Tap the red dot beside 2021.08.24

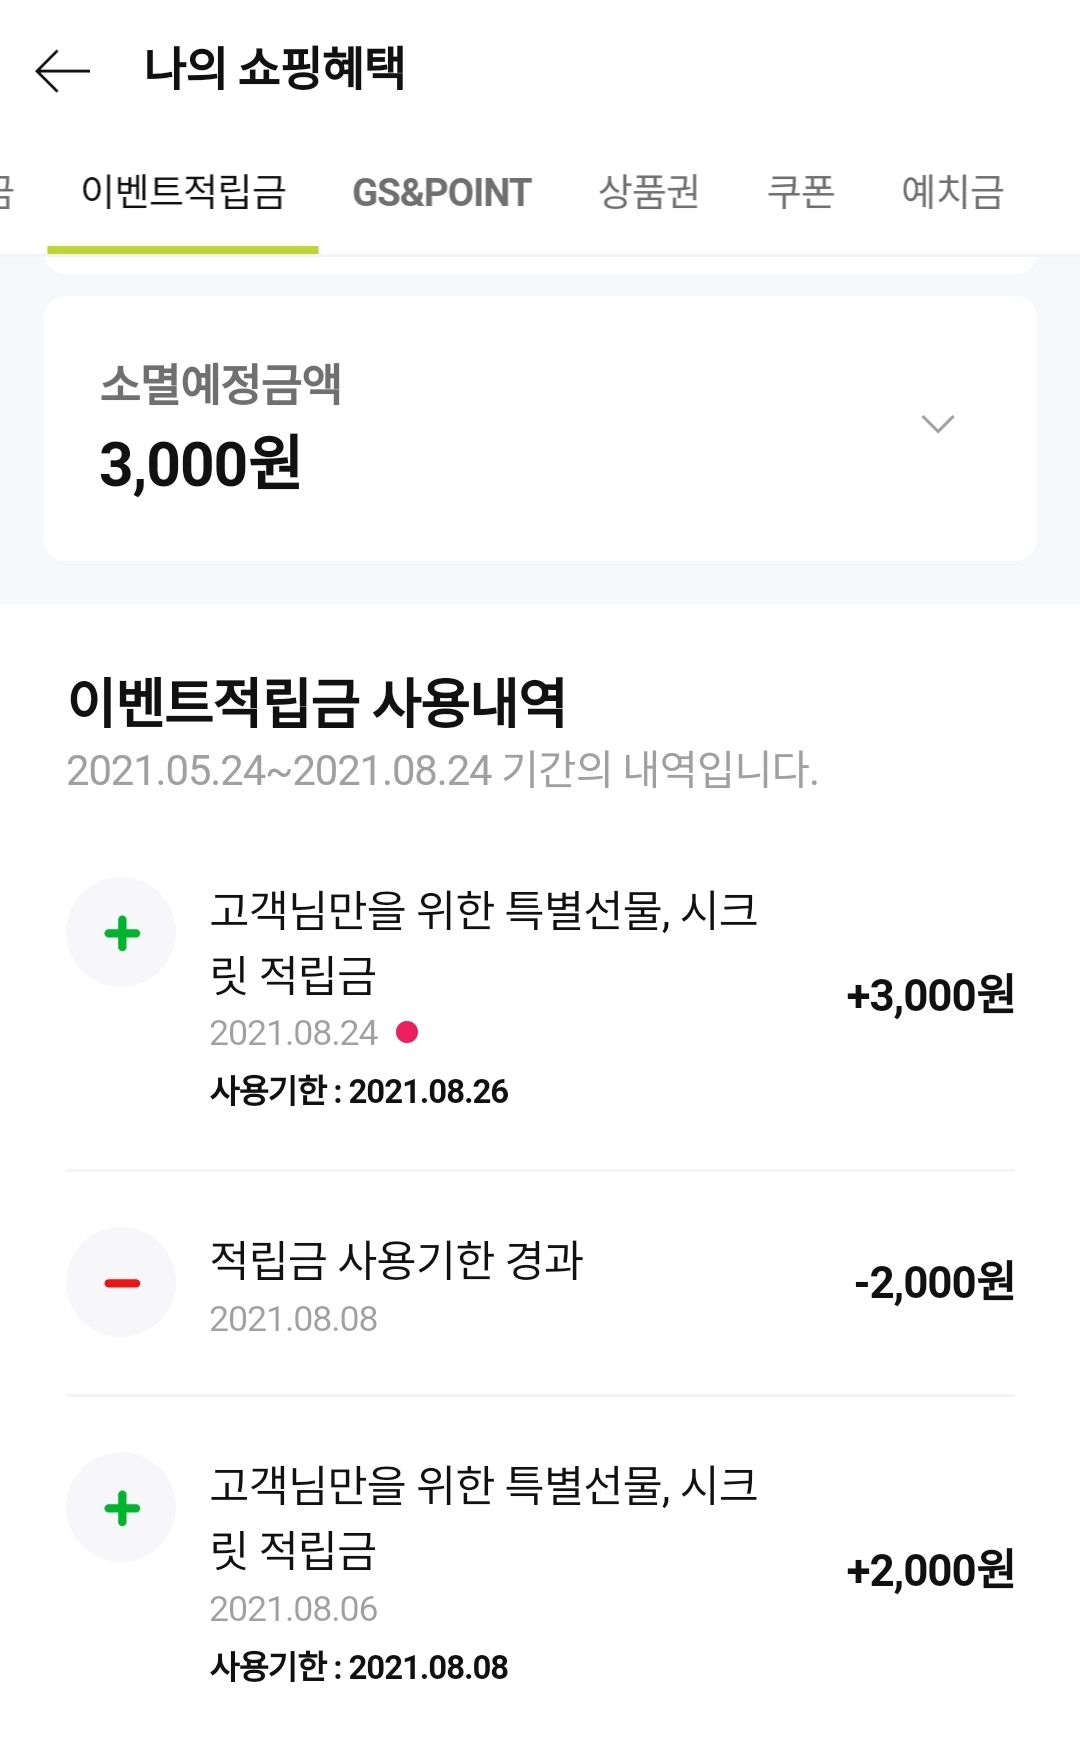click(407, 1032)
